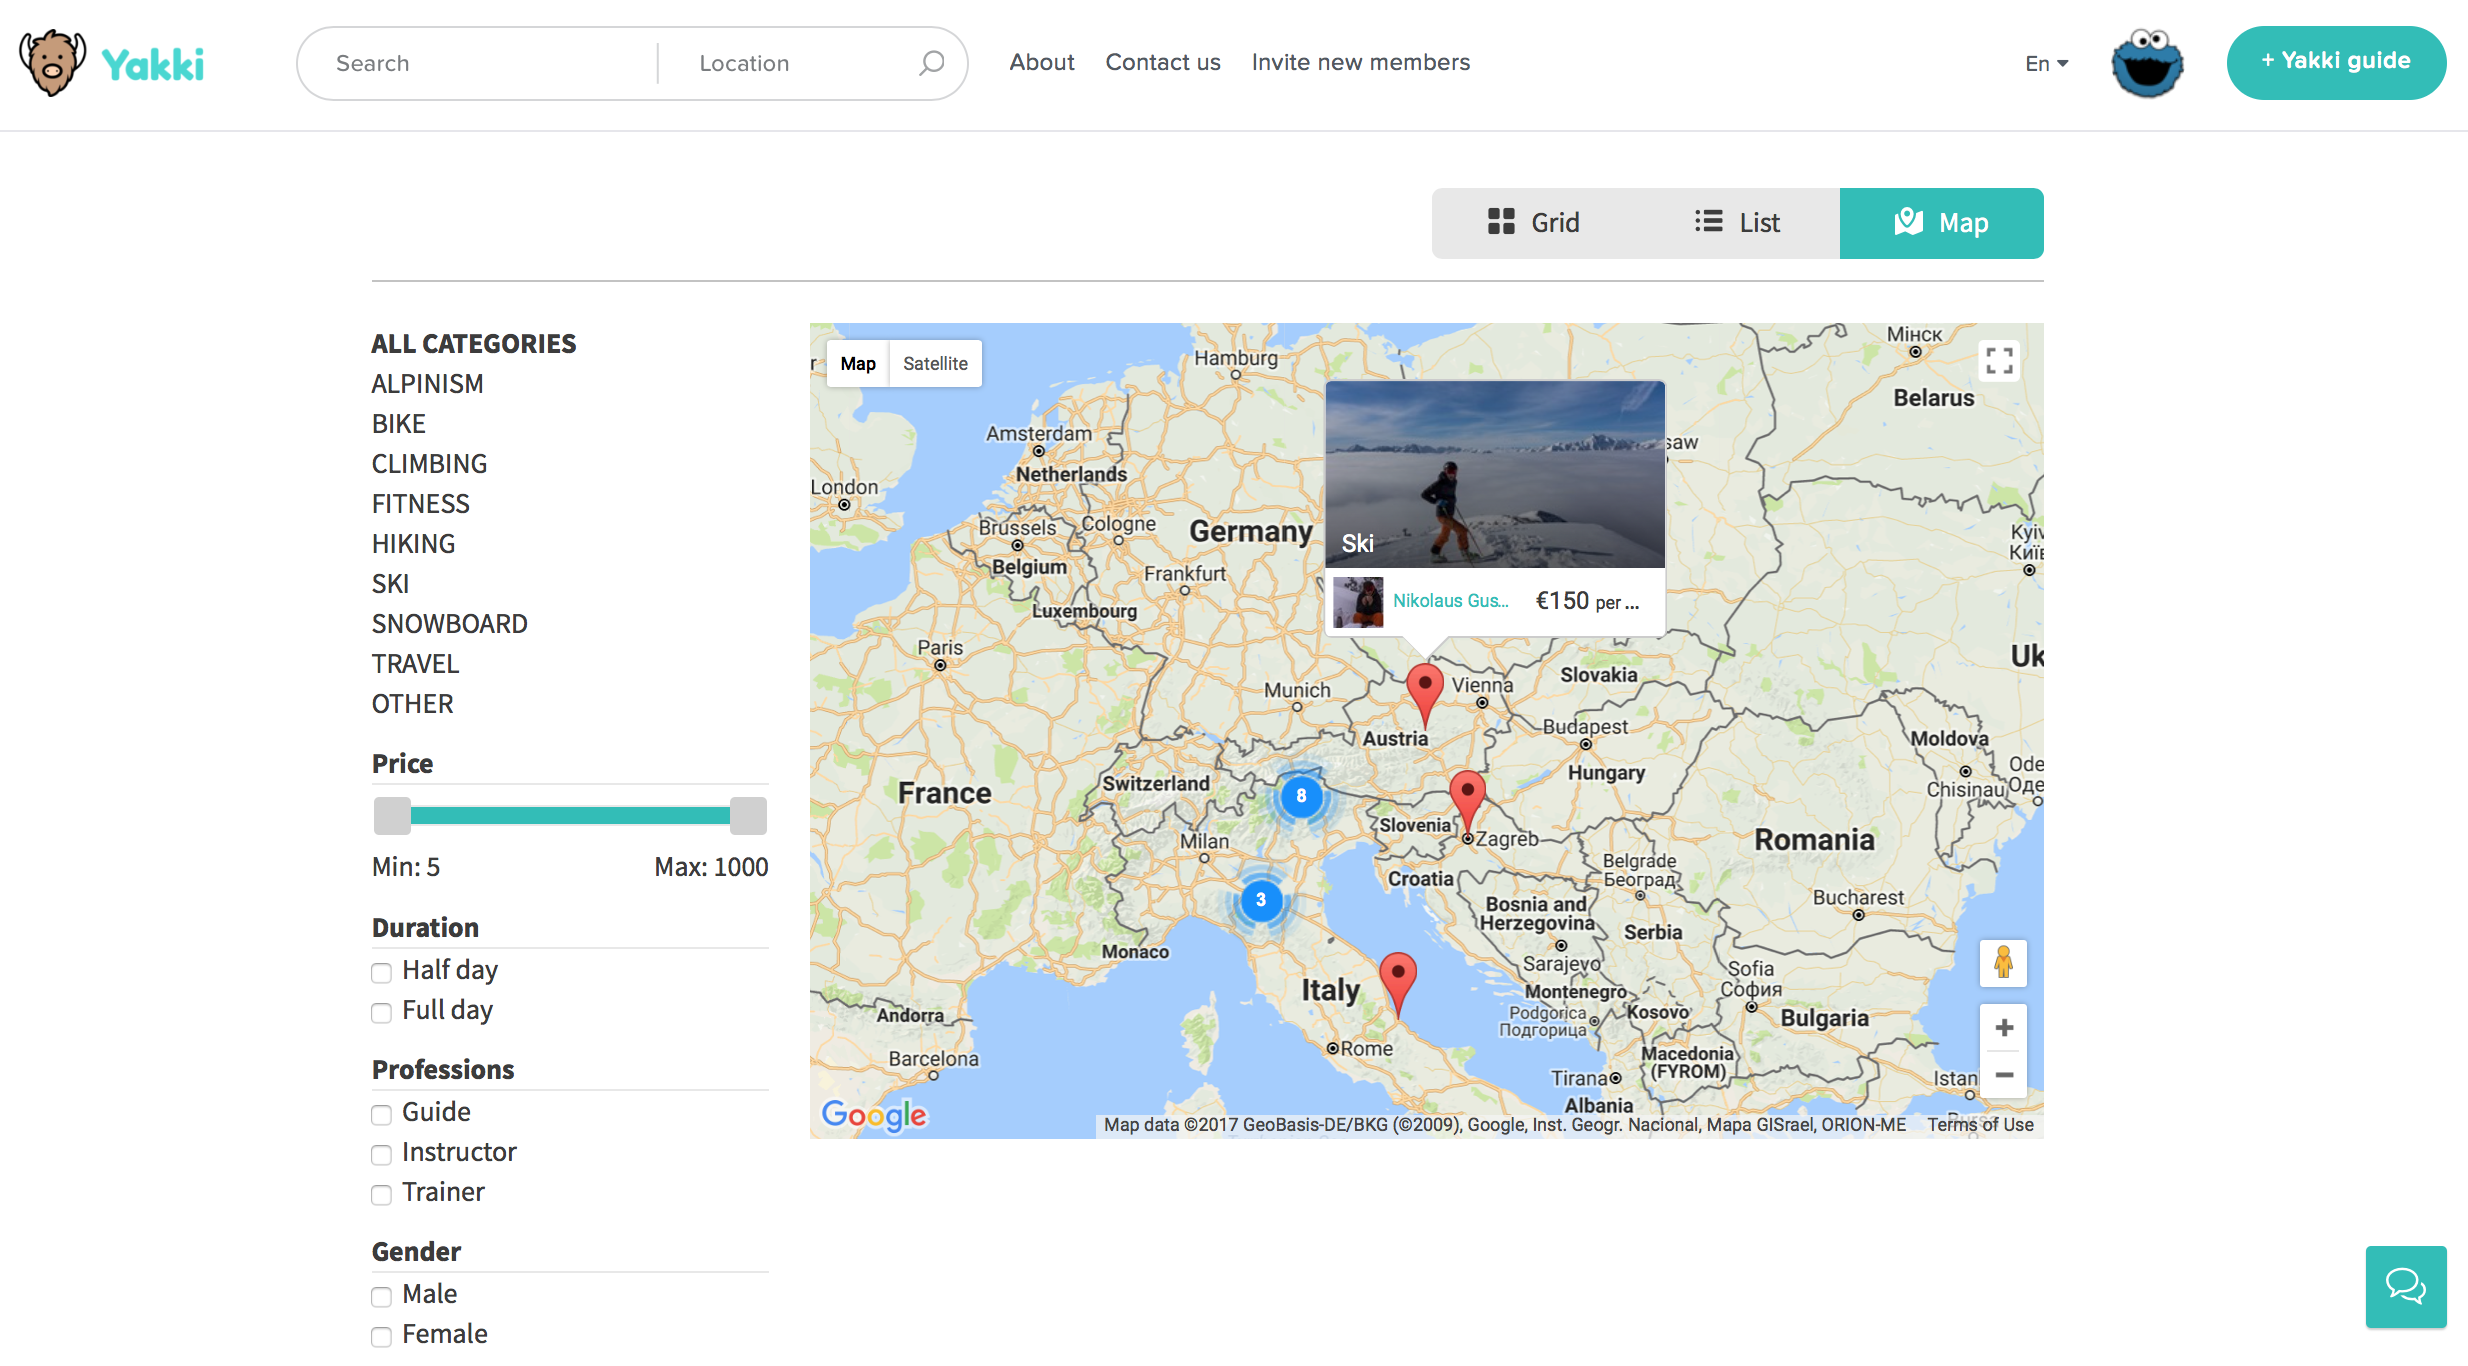Click the max price slider handle
The height and width of the screenshot is (1366, 2468).
point(748,815)
